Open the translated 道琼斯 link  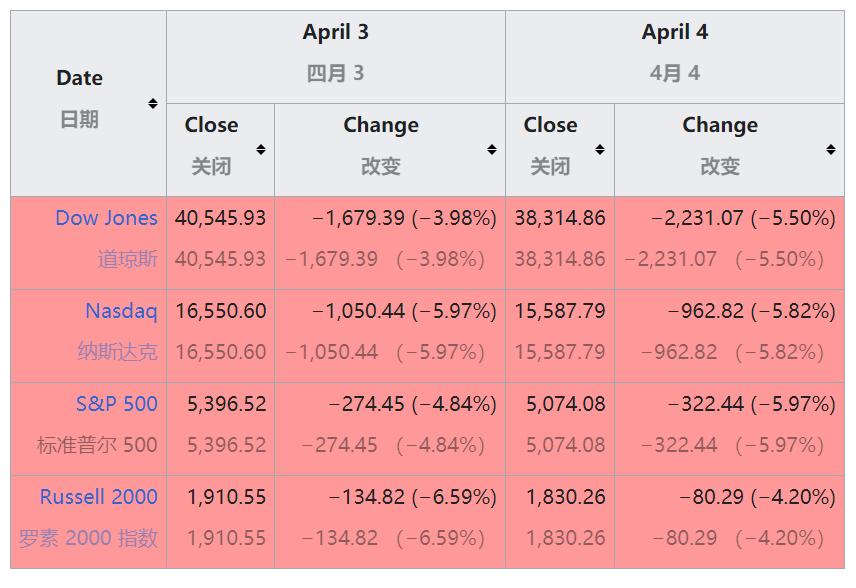[128, 259]
